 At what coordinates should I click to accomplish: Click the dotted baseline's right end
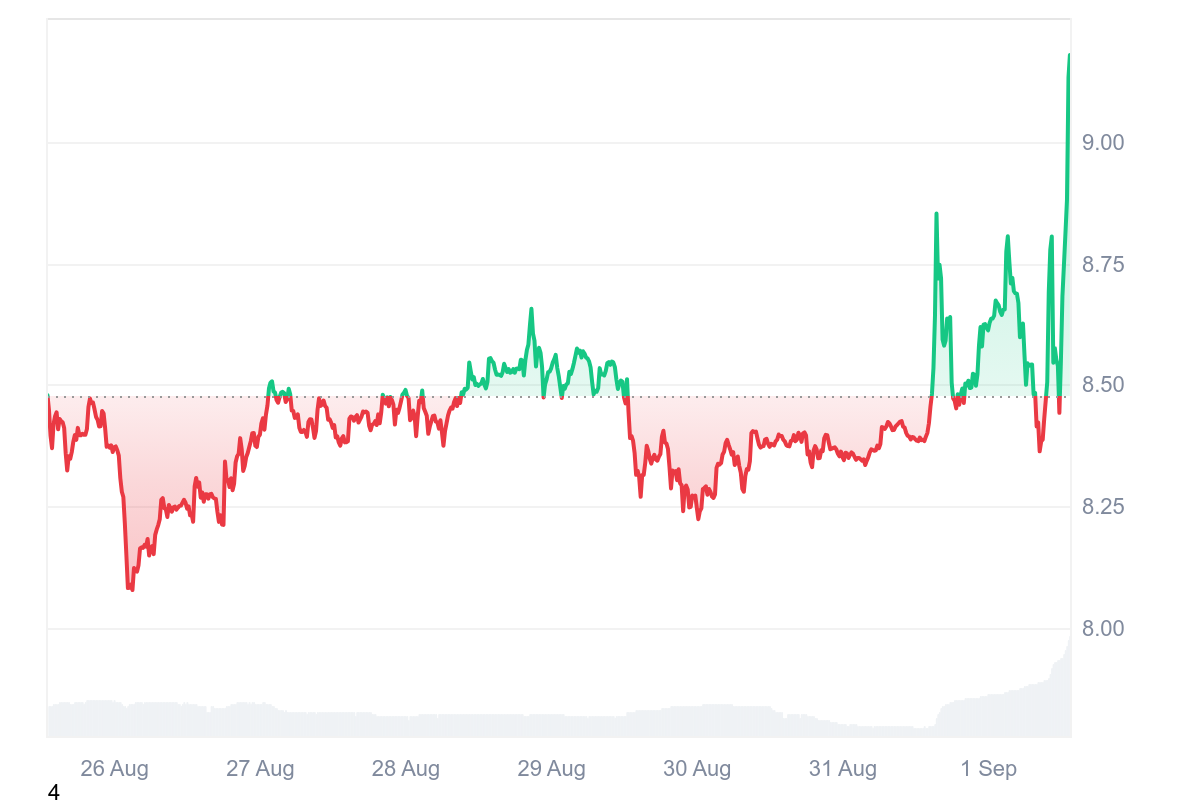pyautogui.click(x=1068, y=397)
